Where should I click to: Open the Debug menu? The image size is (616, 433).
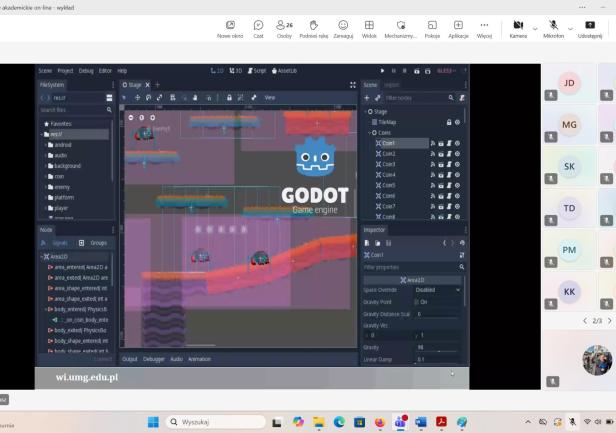(86, 71)
